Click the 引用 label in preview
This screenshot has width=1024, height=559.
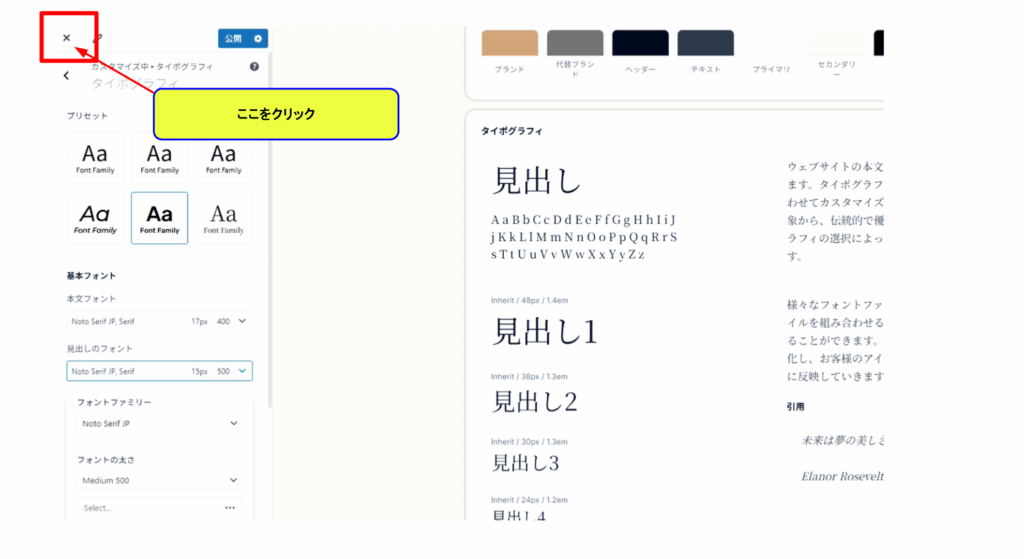795,407
